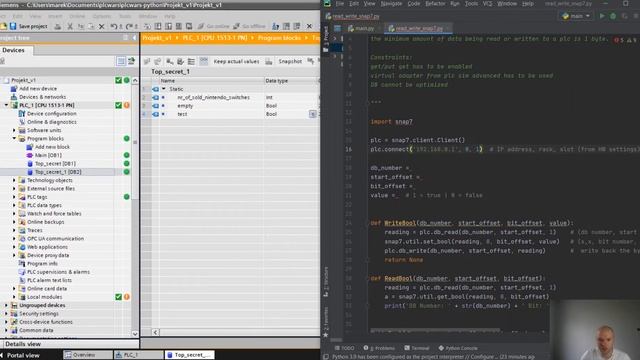Open Python Console tool window
Screen dimensions: 640x360
tap(458, 348)
